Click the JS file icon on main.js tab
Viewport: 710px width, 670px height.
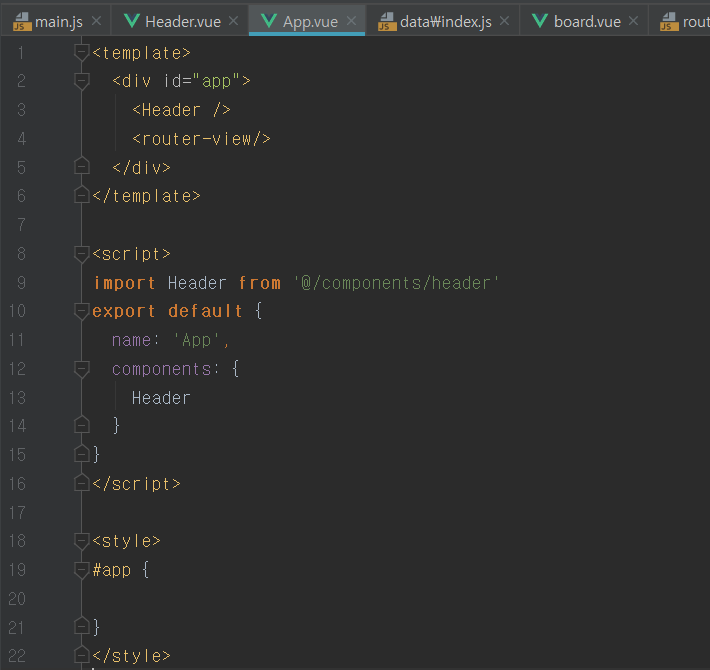[22, 21]
